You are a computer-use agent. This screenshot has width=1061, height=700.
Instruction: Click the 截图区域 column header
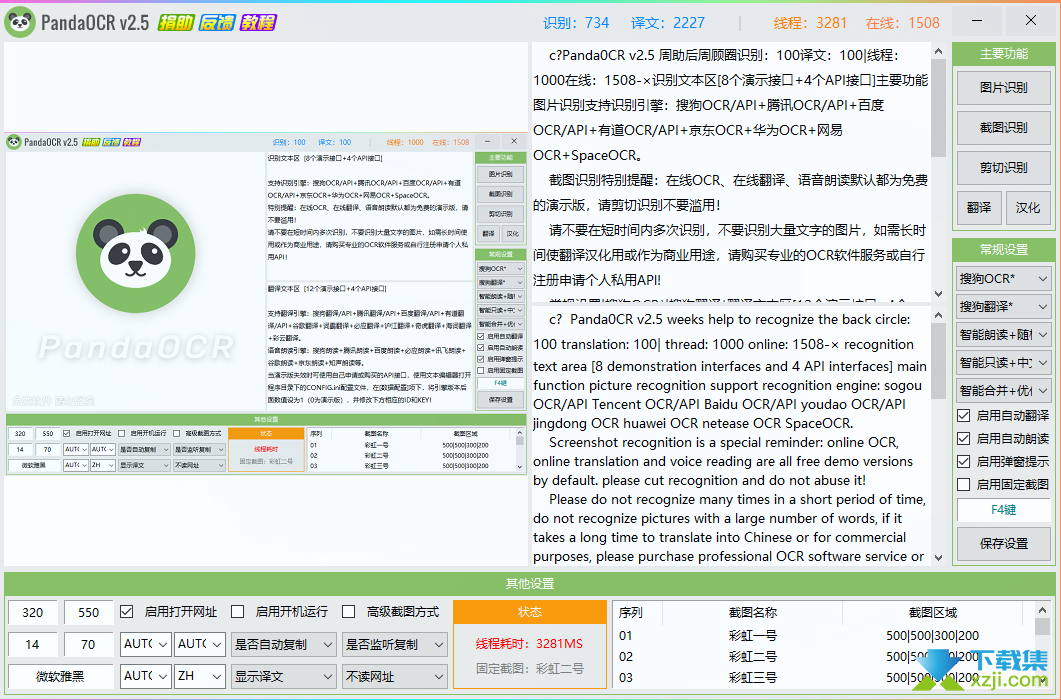[x=932, y=612]
